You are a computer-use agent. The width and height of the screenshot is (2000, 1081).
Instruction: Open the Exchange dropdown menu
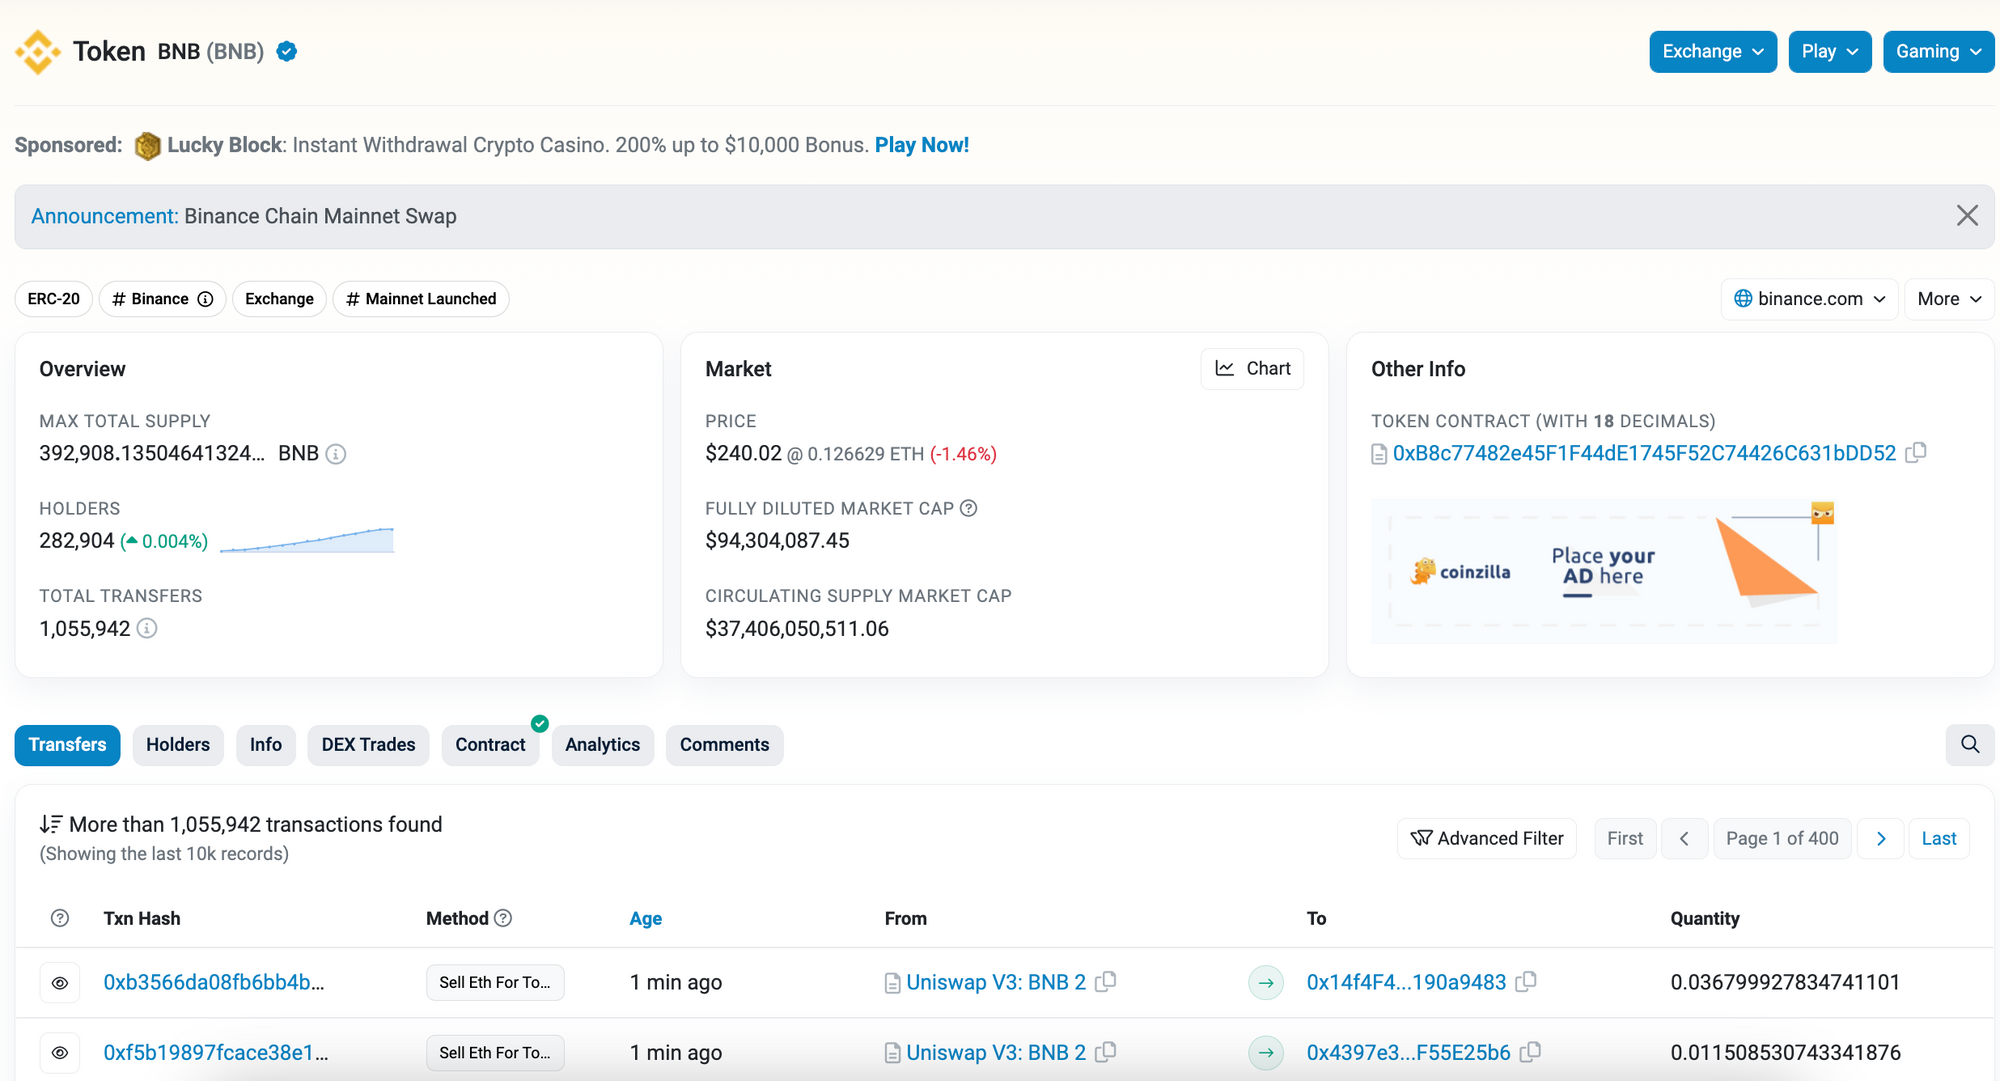[x=1713, y=52]
